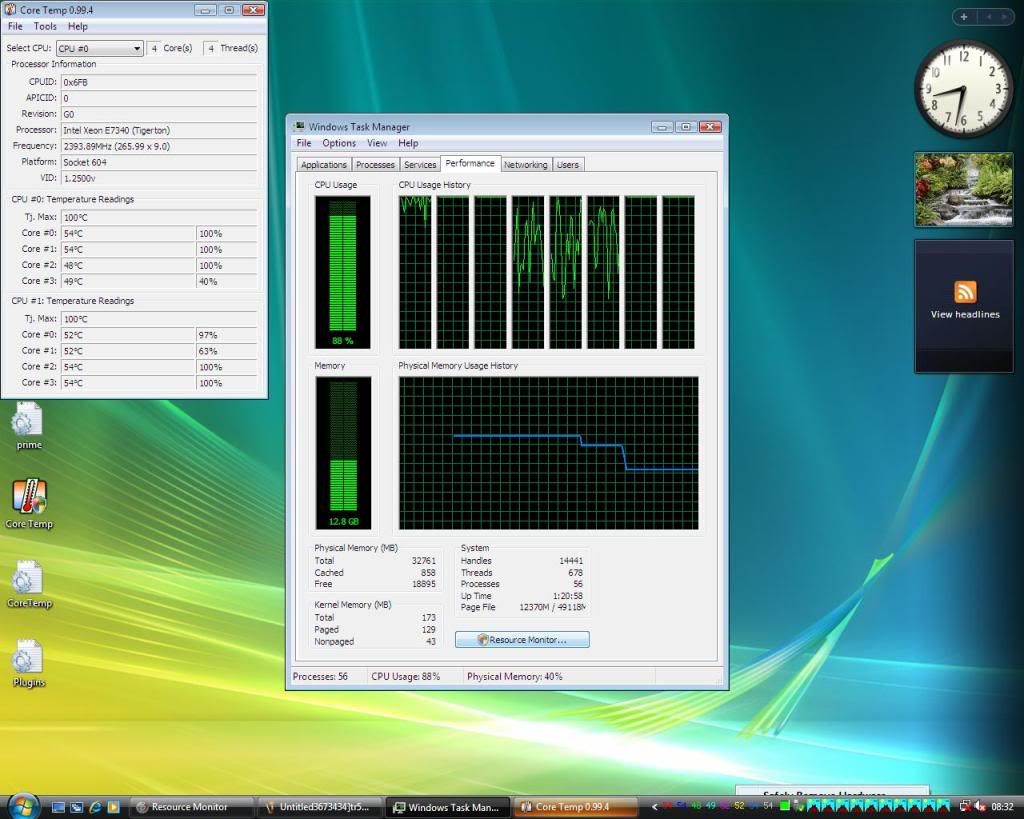
Task: Click the VID field 1.2500v
Action: tap(159, 178)
